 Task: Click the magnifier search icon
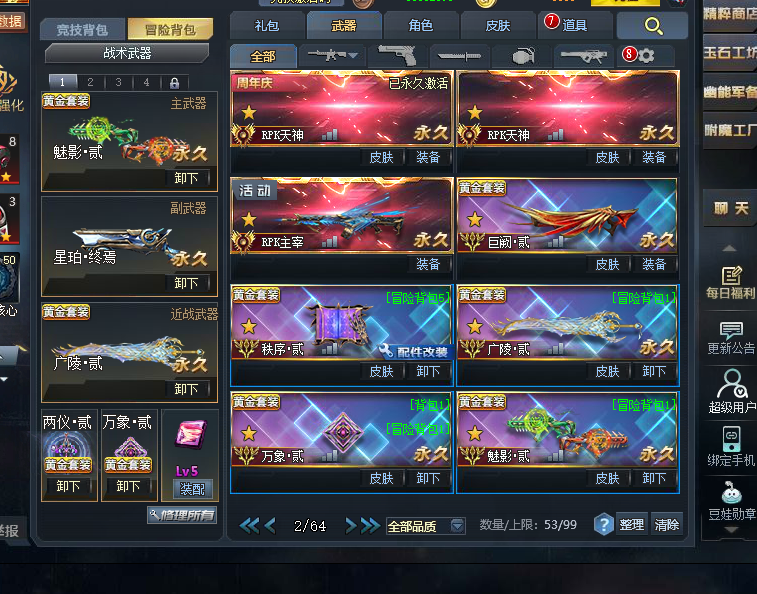653,26
